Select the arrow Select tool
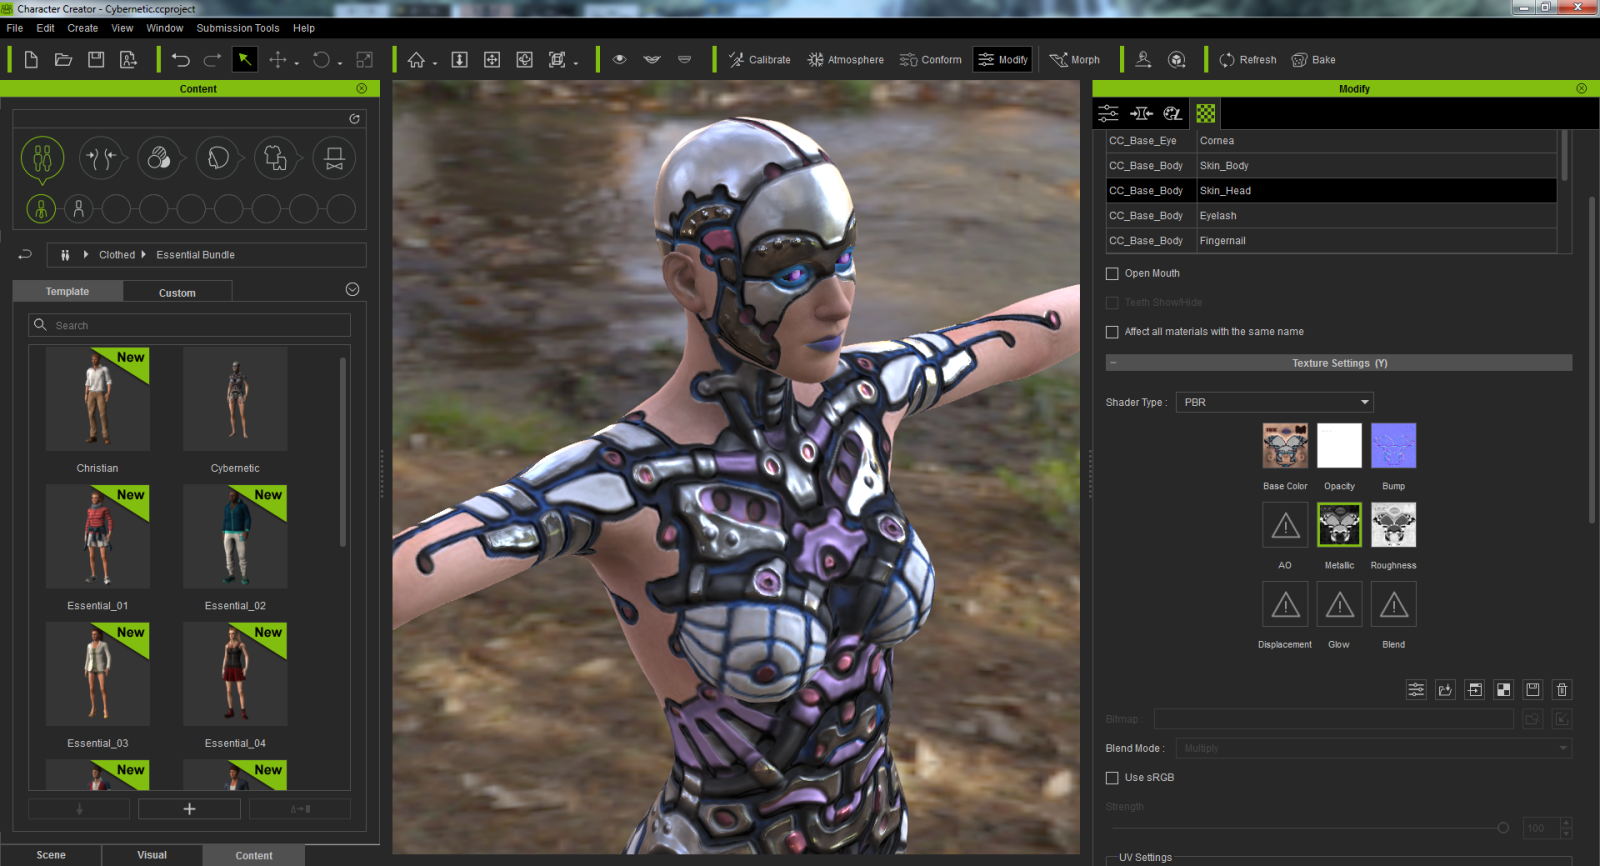Image resolution: width=1600 pixels, height=866 pixels. pos(244,60)
